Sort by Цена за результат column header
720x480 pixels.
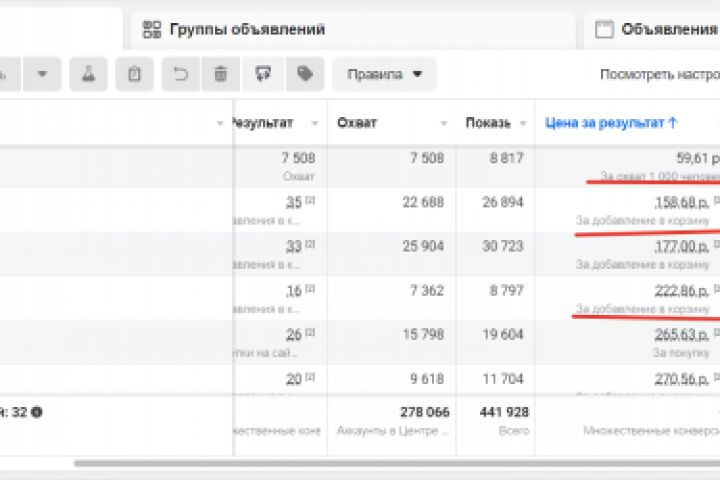[610, 123]
